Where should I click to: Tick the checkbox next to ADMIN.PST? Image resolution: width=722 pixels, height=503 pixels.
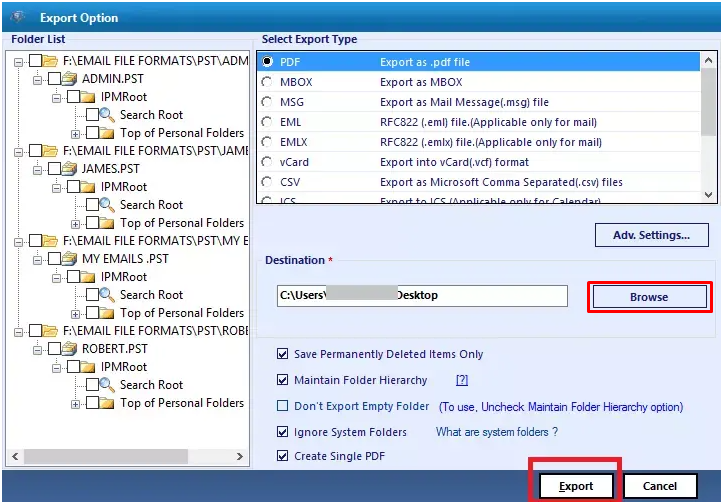(x=54, y=79)
